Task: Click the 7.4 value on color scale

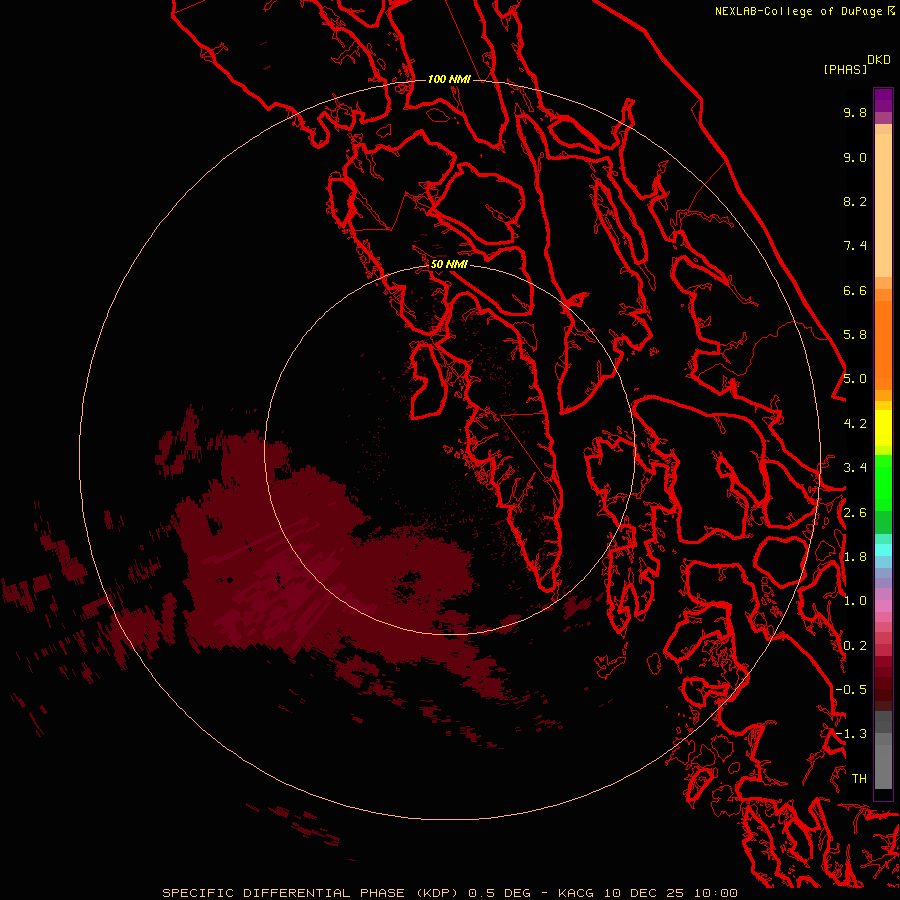Action: 855,246
